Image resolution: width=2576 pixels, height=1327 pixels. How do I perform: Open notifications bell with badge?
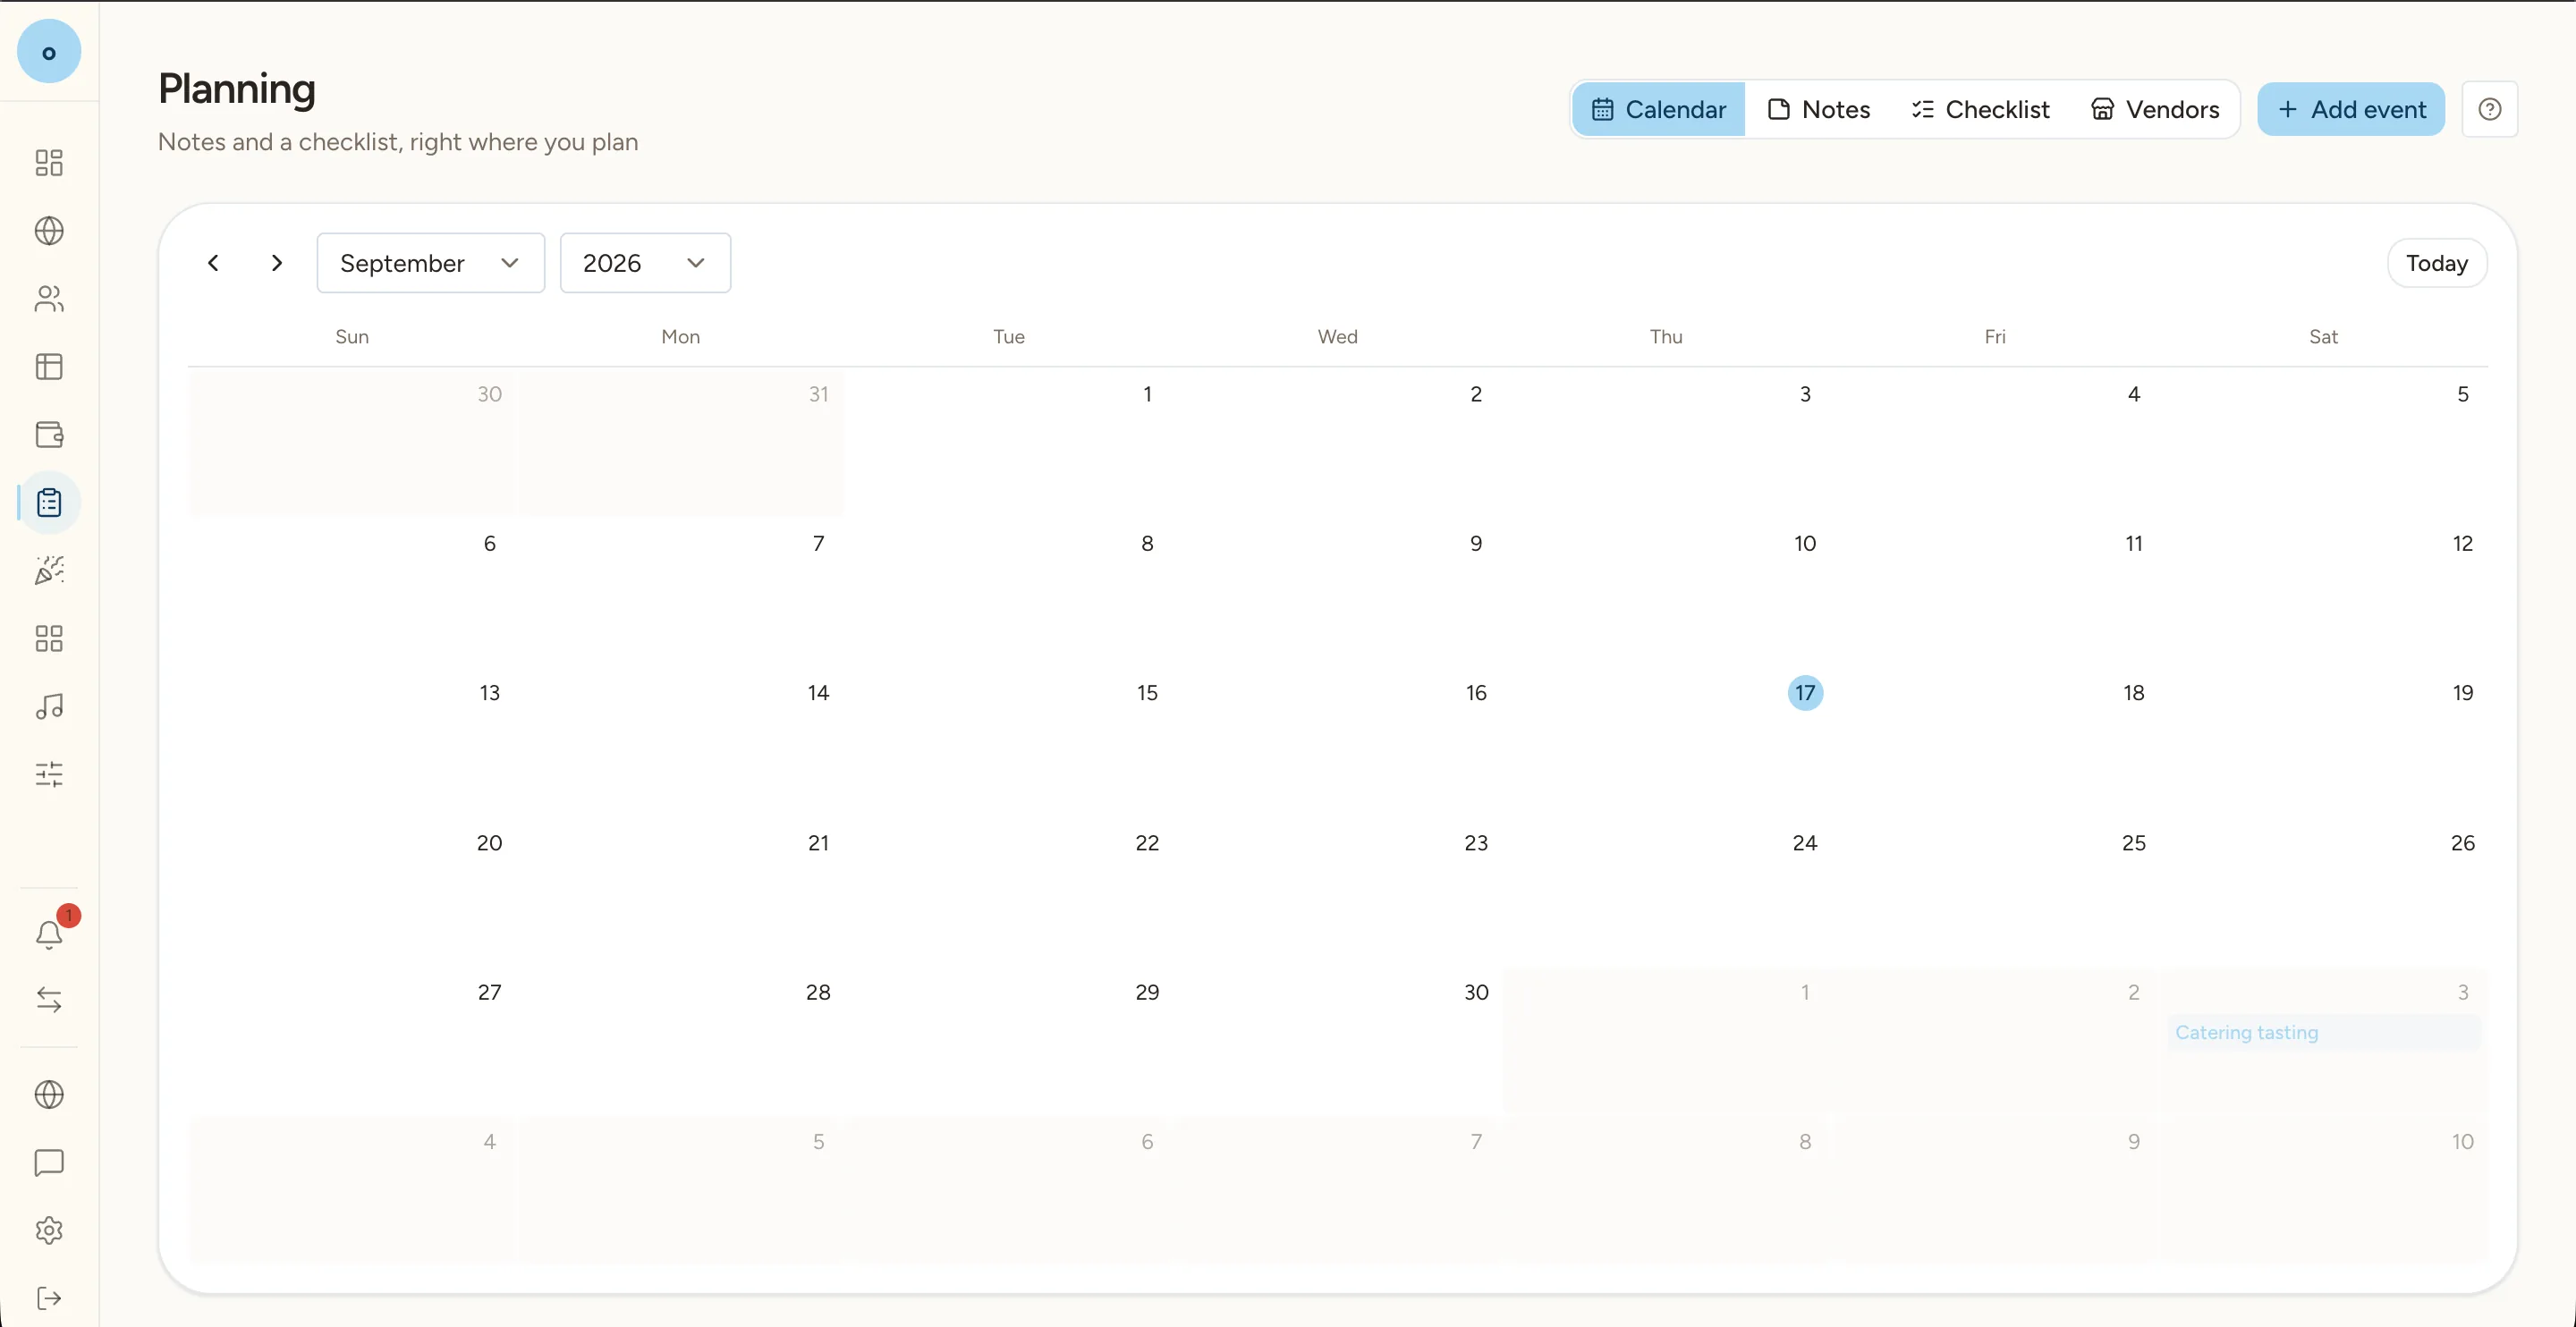[x=49, y=934]
